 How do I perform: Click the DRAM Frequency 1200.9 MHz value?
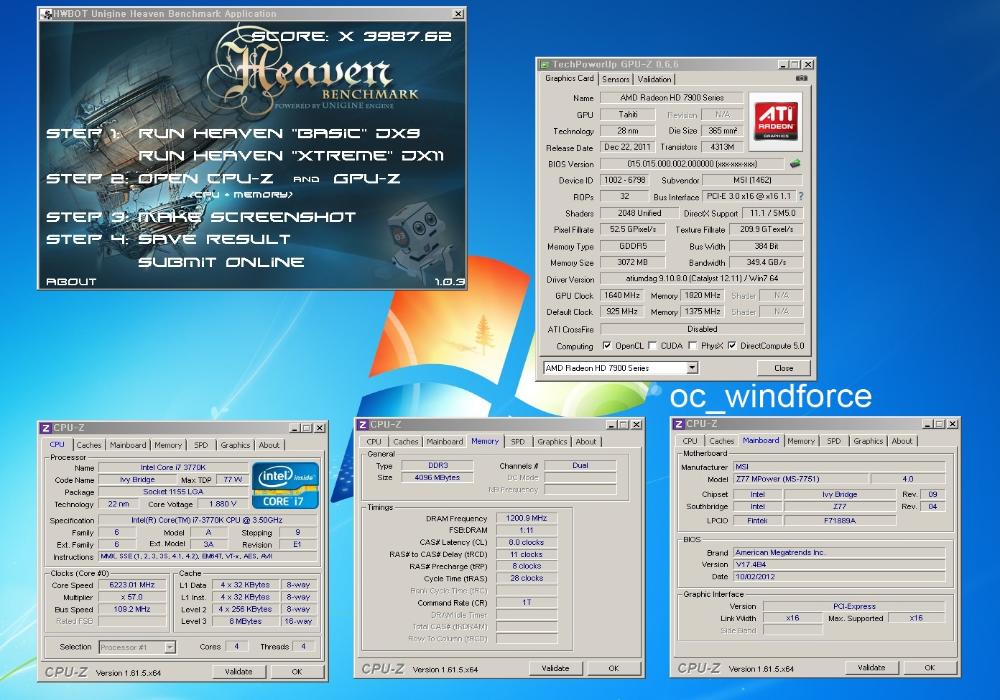[526, 518]
